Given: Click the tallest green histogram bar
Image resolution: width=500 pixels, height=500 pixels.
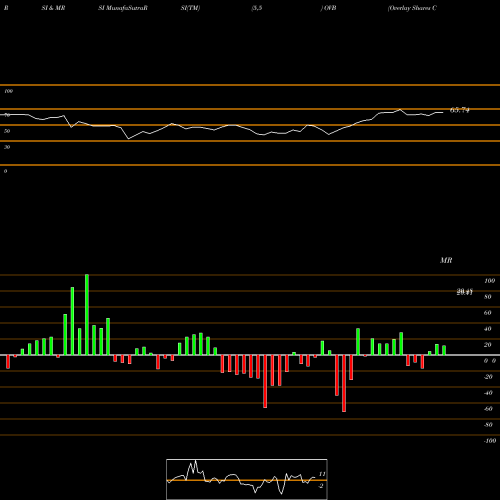Looking at the screenshot, I should [87, 315].
